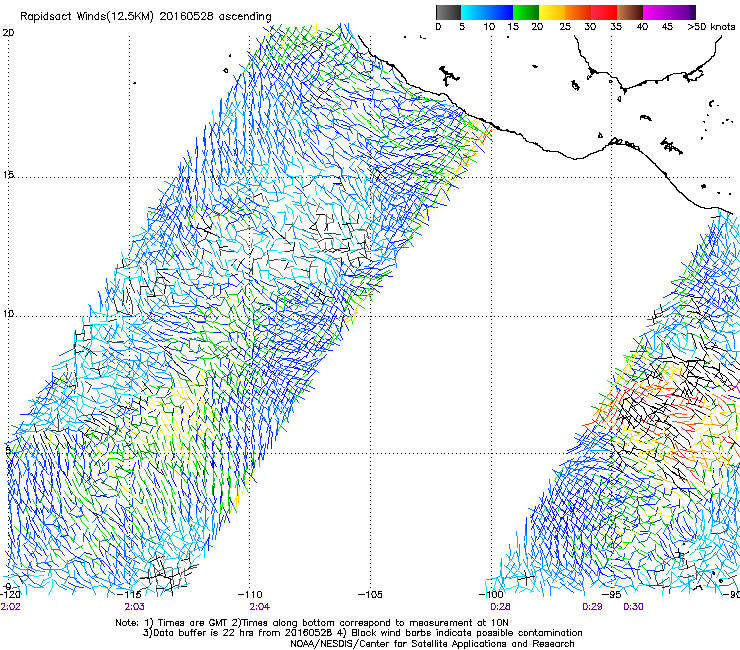The width and height of the screenshot is (740, 650).
Task: Click the latitude axis label '20'
Action: pos(8,33)
